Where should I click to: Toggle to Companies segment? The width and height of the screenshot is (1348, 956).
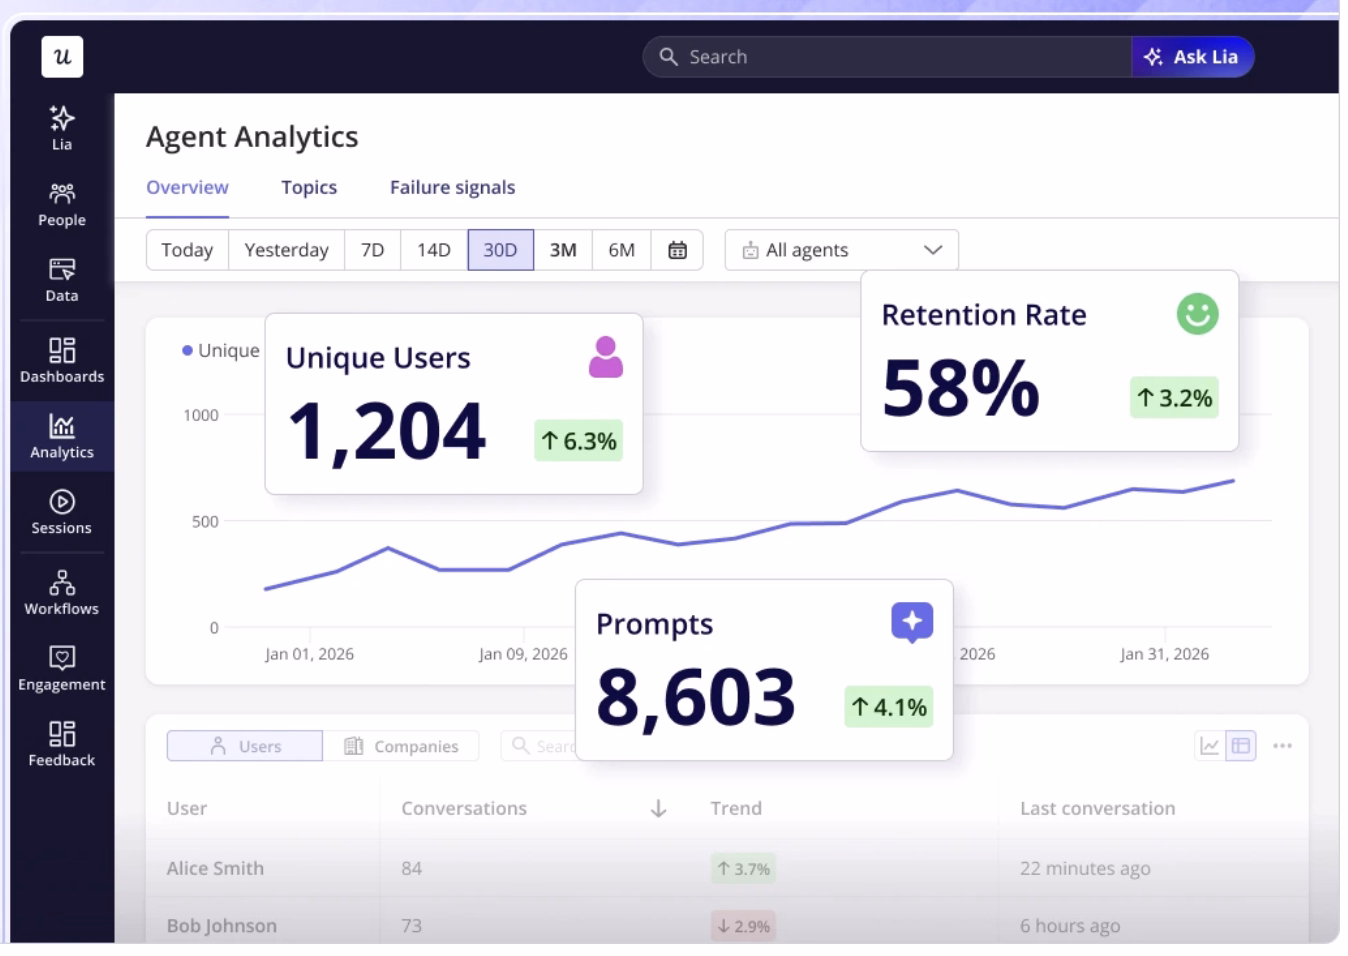(401, 746)
